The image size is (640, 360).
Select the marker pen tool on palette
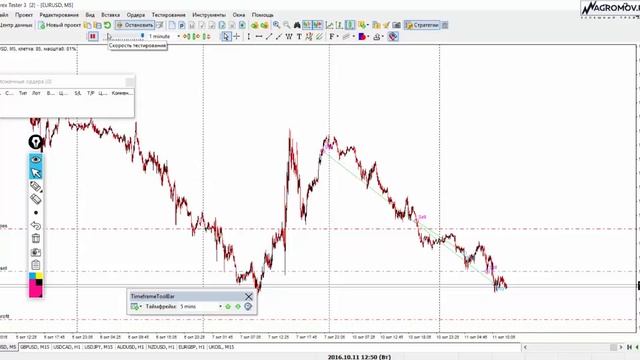click(36, 187)
